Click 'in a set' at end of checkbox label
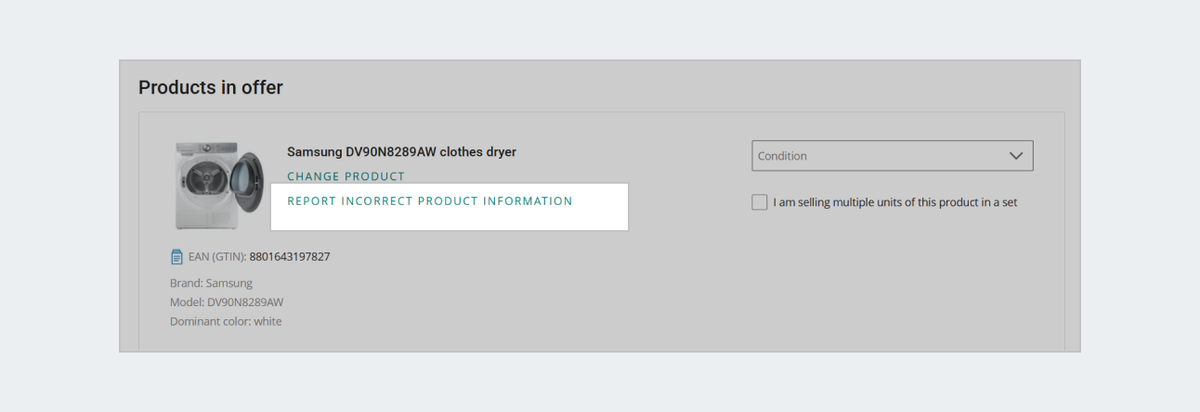The image size is (1200, 412). pos(996,202)
